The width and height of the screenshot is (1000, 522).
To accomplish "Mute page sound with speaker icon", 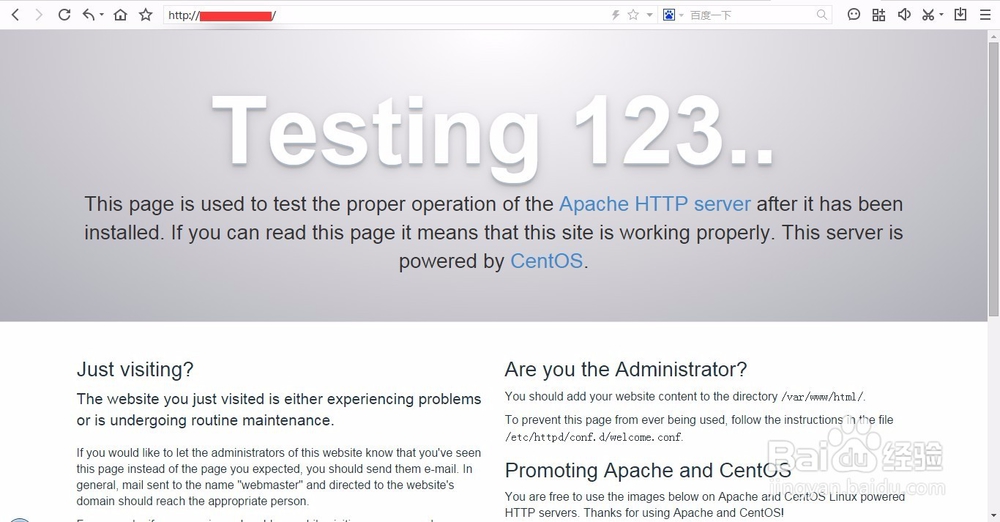I will [x=904, y=15].
